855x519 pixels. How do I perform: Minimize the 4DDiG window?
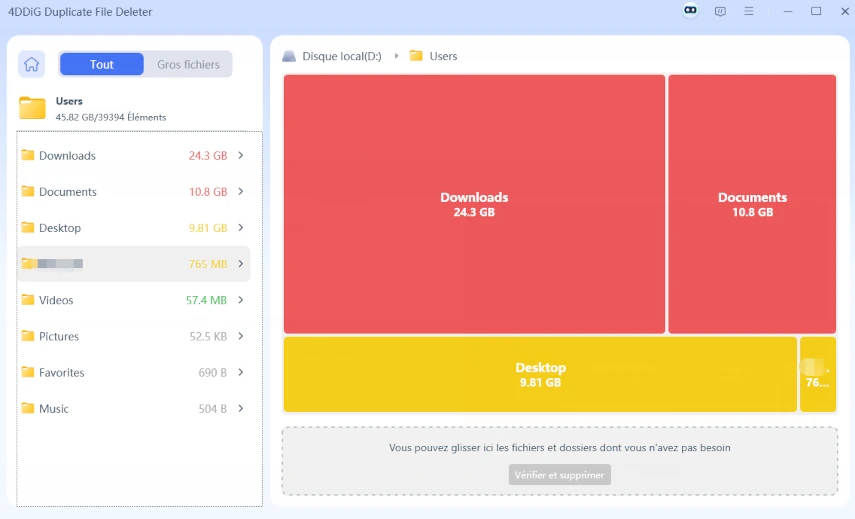coord(787,11)
